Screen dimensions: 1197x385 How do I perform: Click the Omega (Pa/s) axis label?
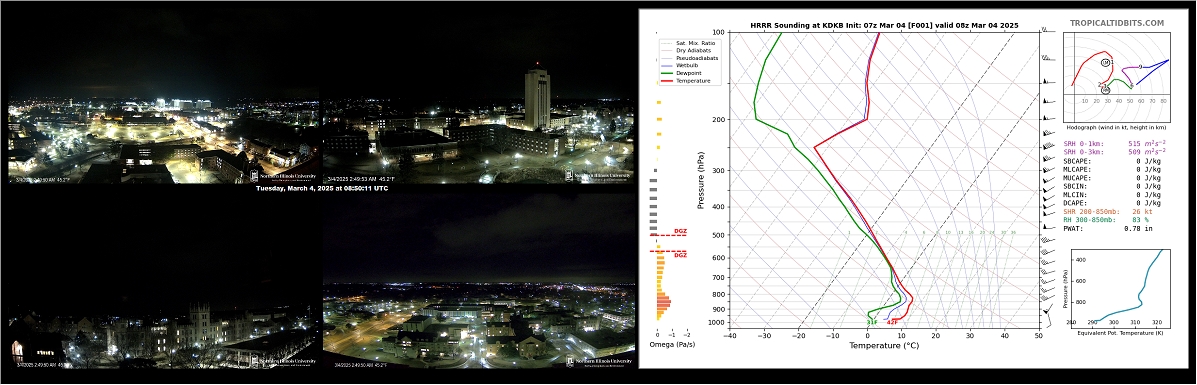pyautogui.click(x=671, y=345)
